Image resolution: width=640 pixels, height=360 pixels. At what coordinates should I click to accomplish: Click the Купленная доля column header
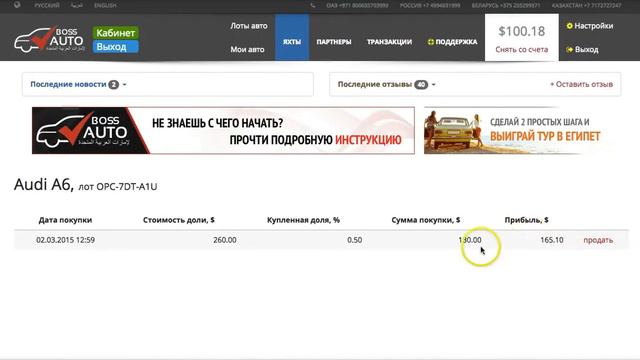[303, 220]
